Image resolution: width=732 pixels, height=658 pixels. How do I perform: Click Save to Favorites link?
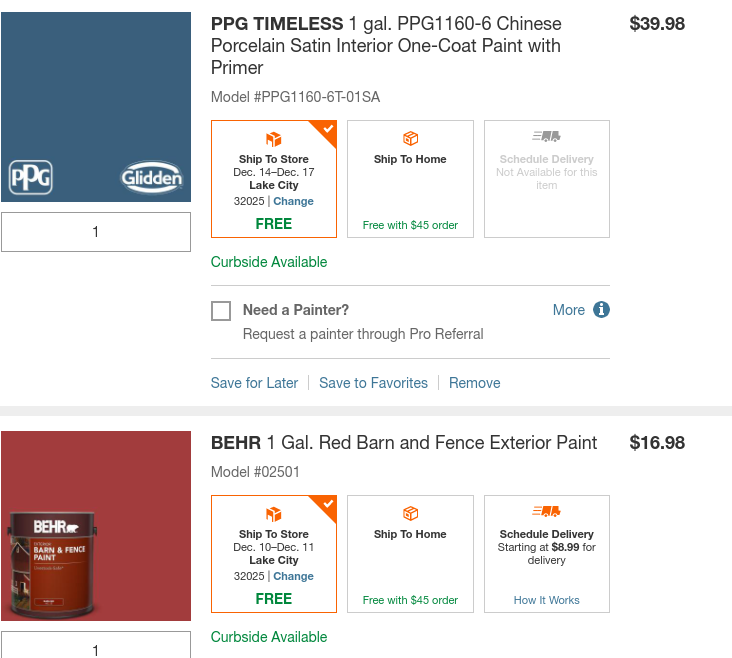[x=373, y=383]
